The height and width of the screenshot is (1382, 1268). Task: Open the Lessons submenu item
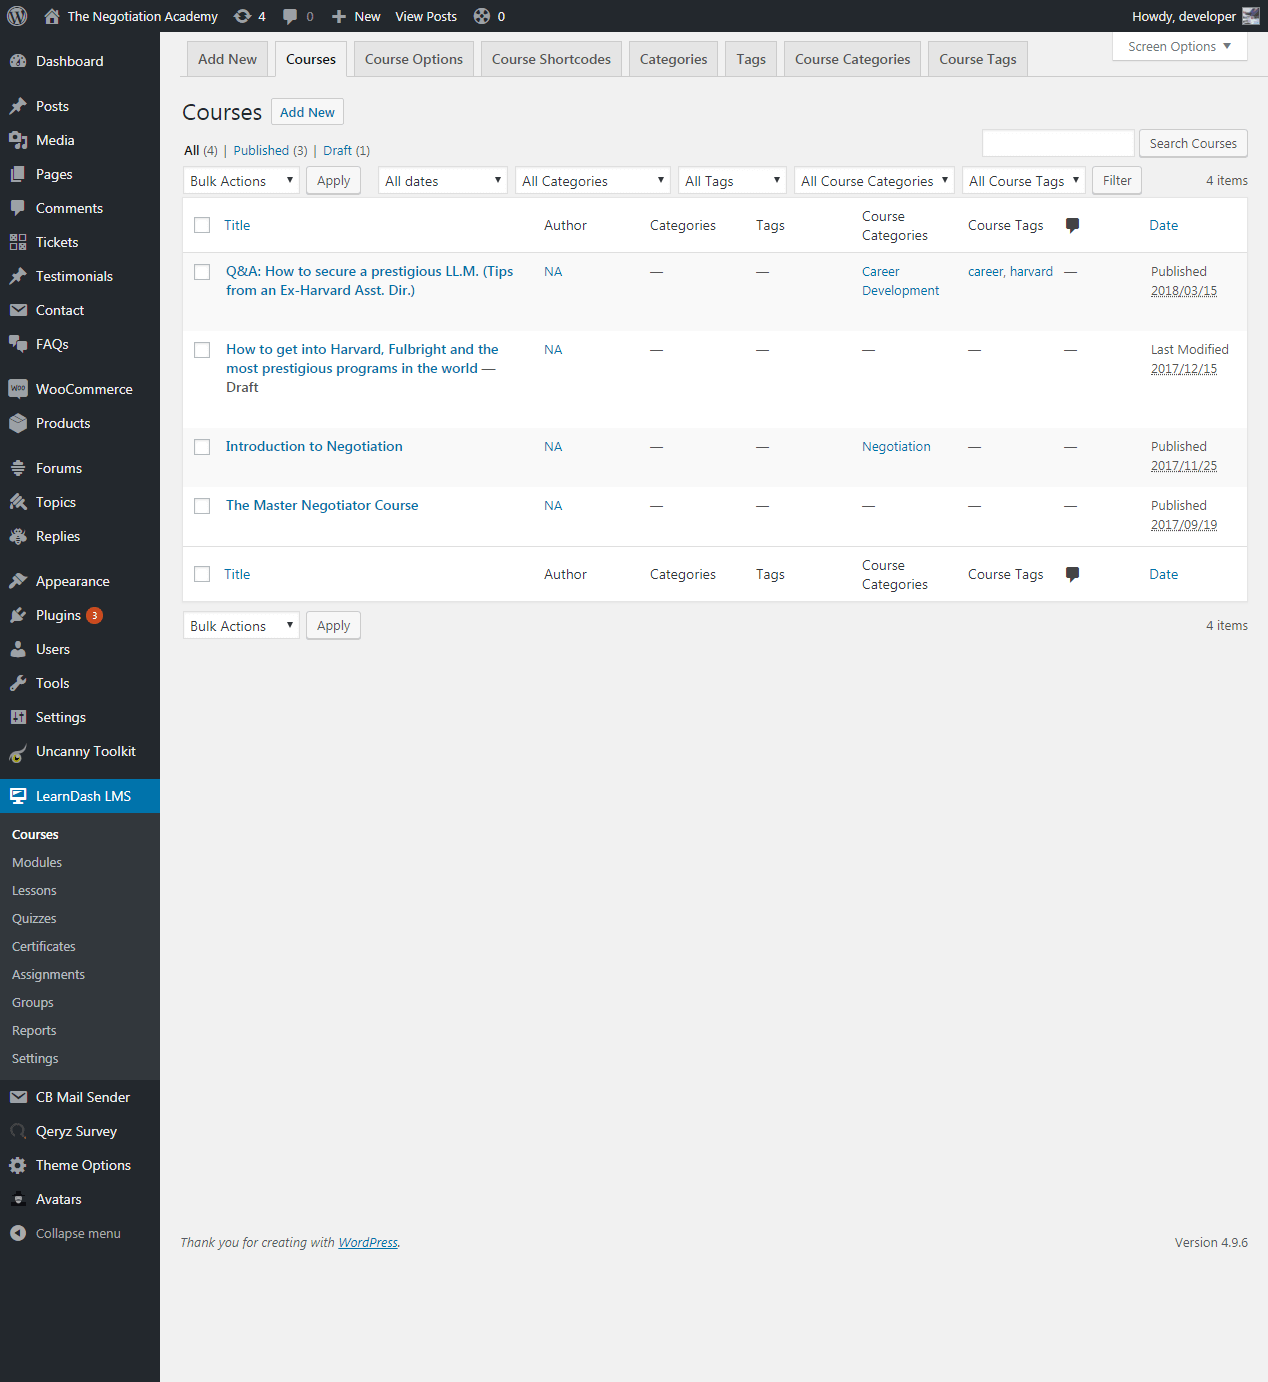coord(34,890)
